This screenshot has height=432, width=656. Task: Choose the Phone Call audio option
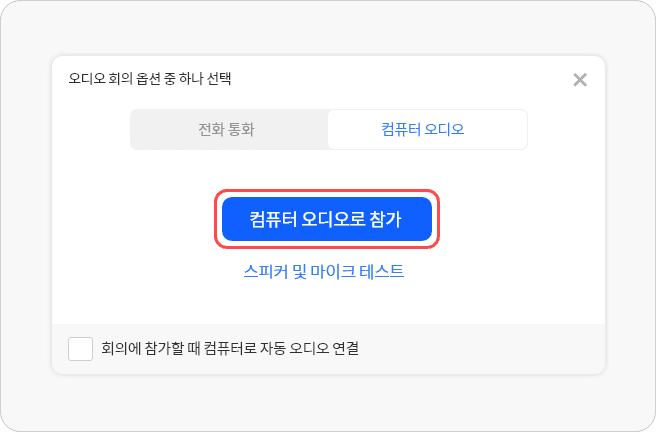(x=229, y=130)
